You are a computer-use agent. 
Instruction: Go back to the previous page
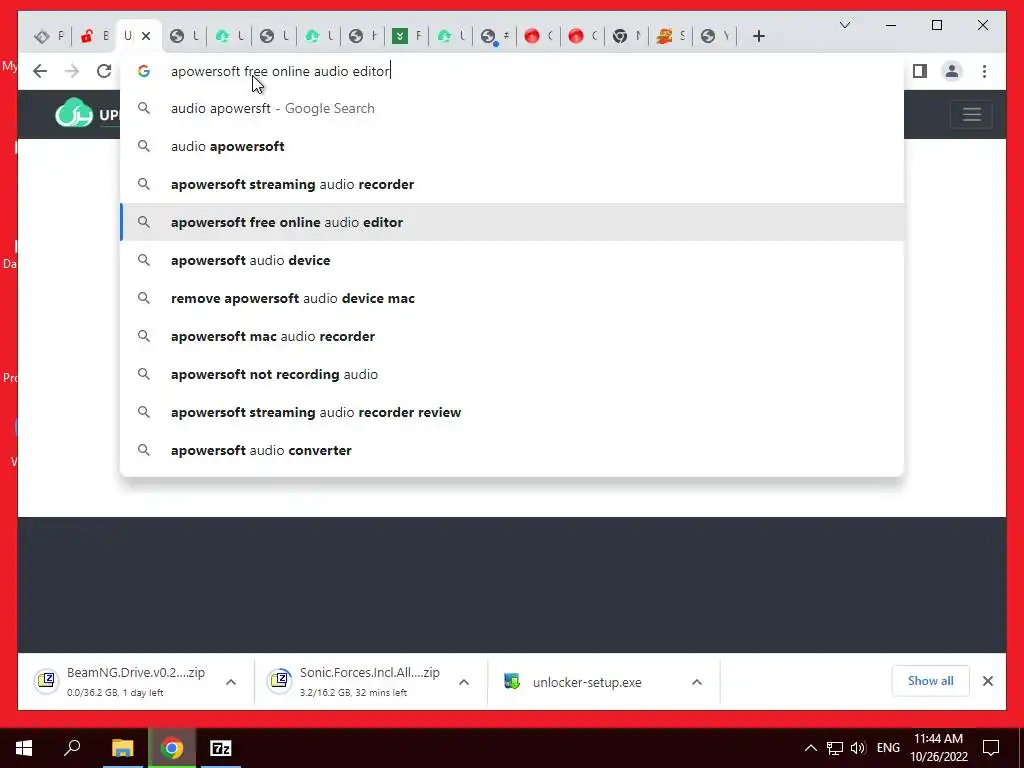click(40, 71)
